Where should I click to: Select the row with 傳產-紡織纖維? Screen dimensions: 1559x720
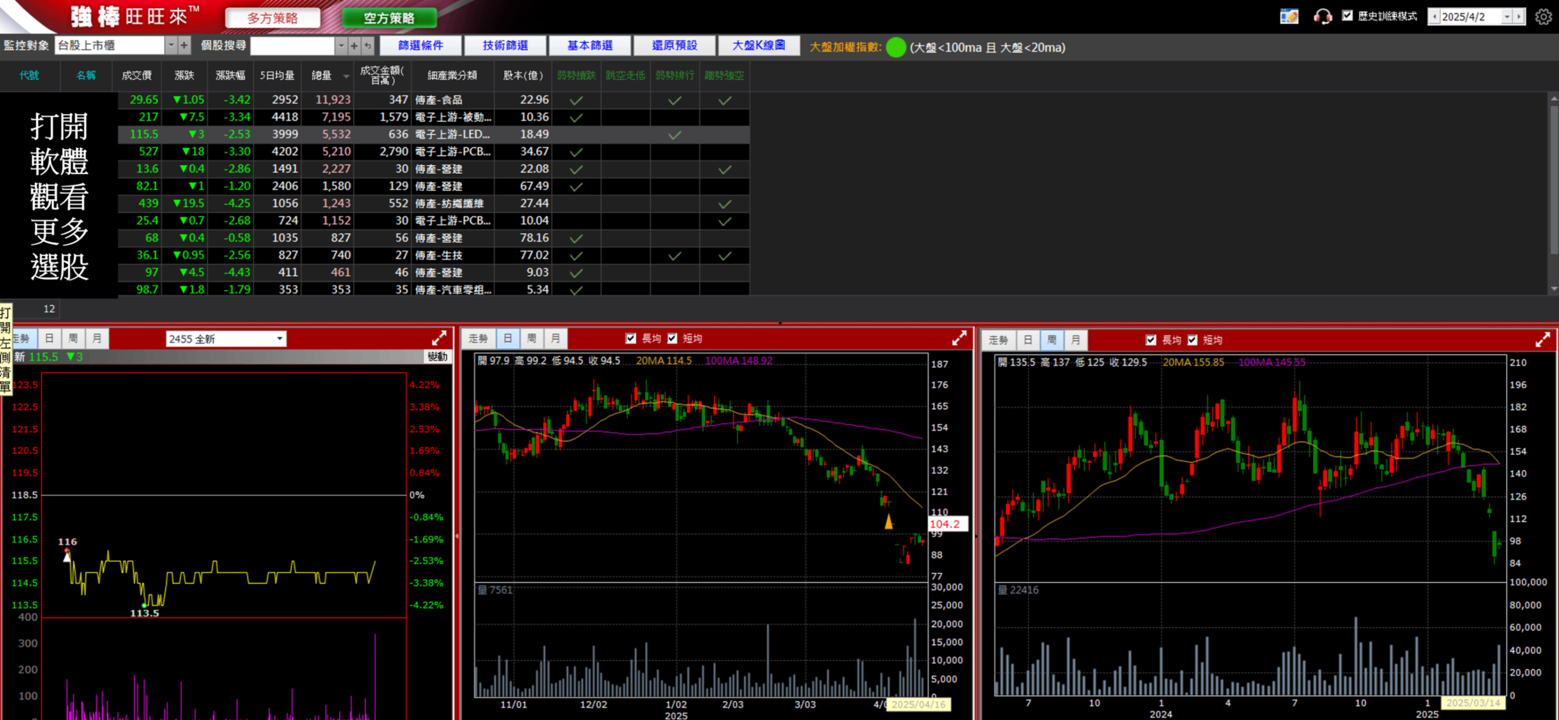click(434, 203)
